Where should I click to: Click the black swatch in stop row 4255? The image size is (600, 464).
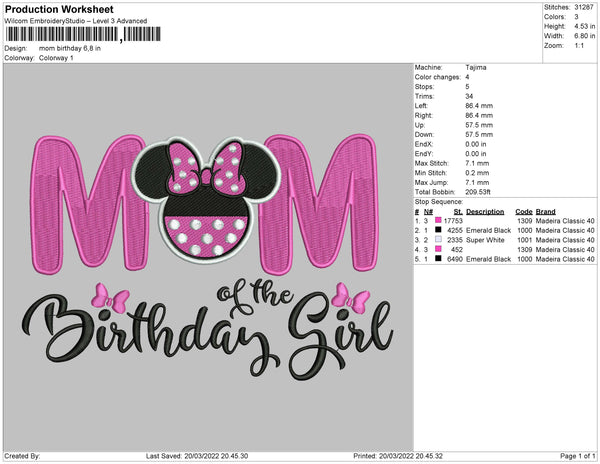point(438,230)
